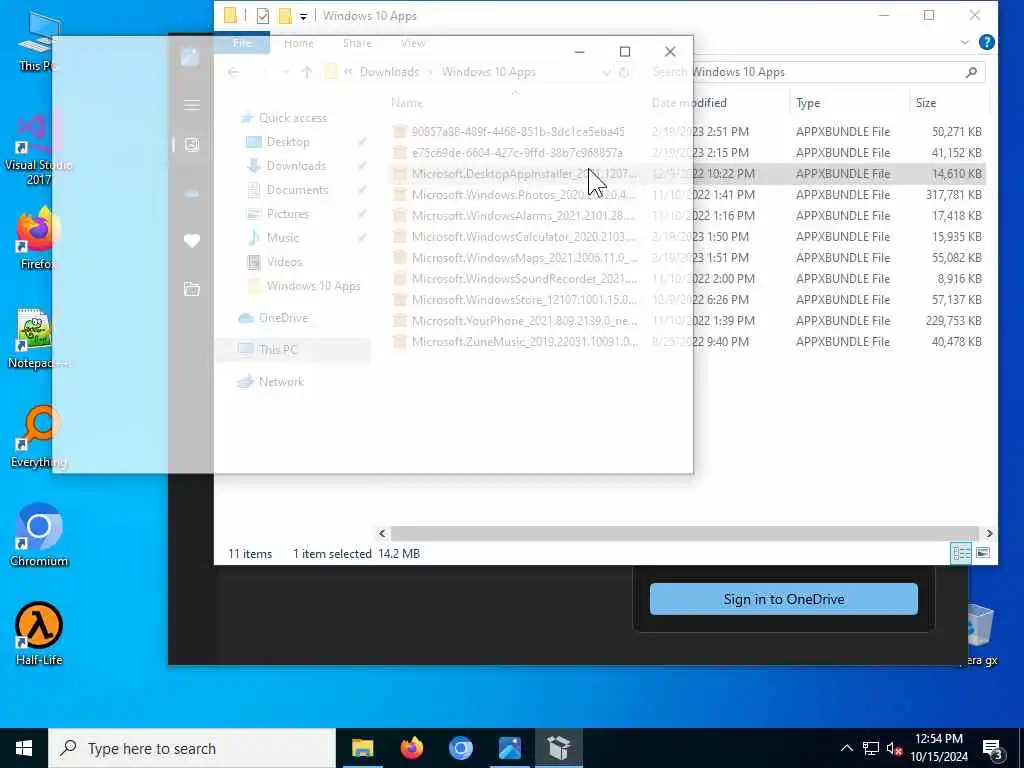This screenshot has width=1024, height=768.
Task: Select the Folders icon in the overlay sidebar
Action: 192,289
